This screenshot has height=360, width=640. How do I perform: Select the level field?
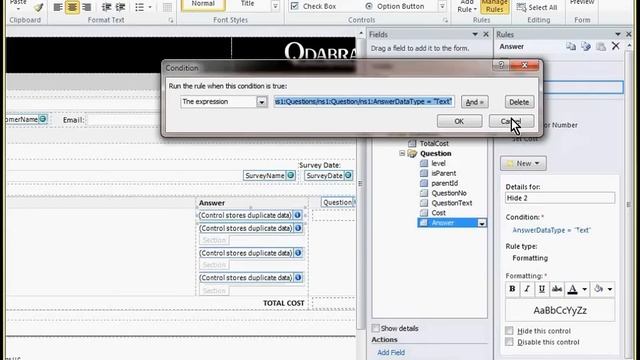pos(438,163)
